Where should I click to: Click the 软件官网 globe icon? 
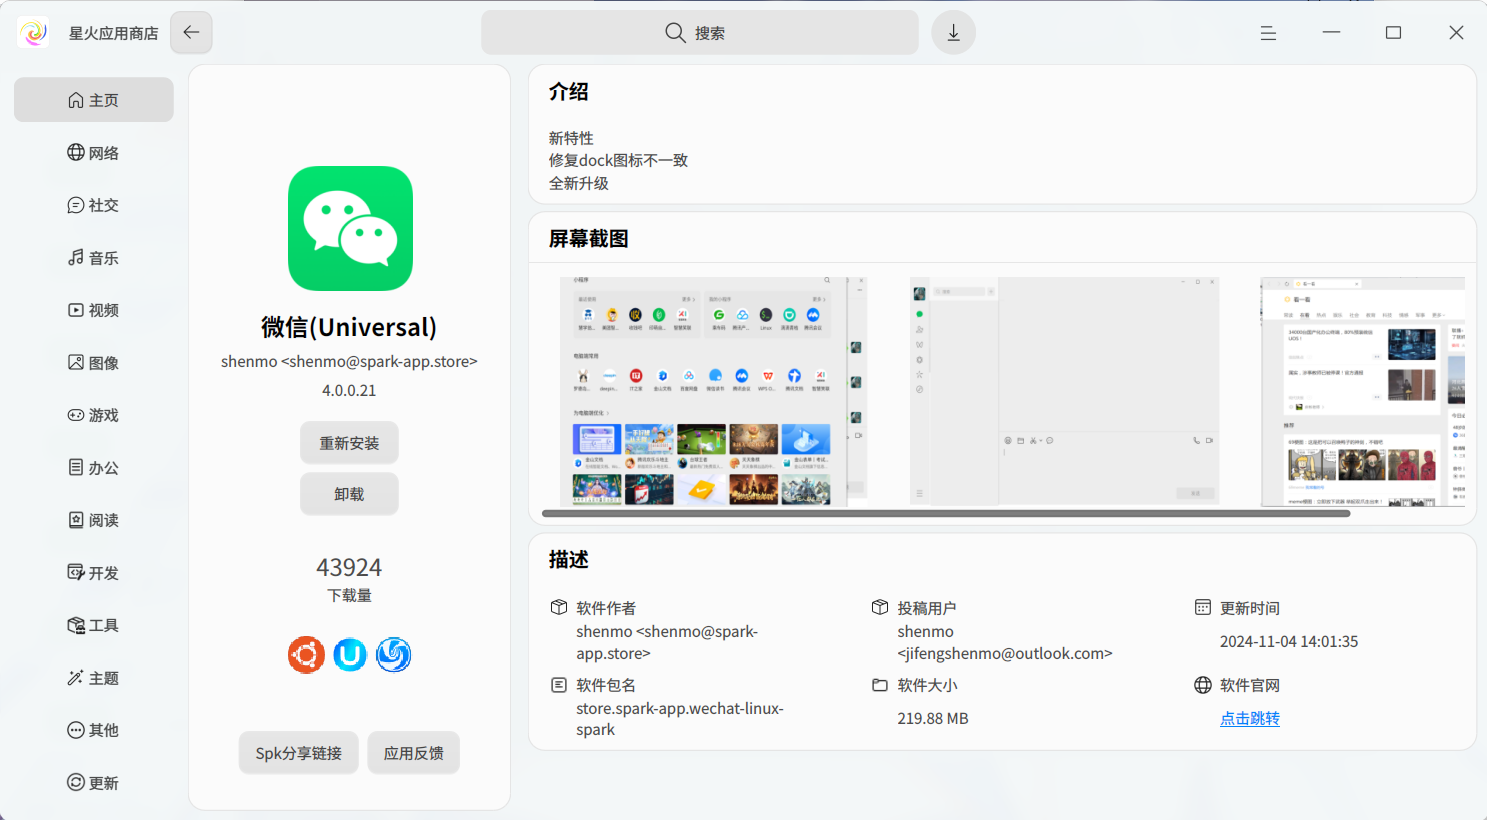tap(1203, 685)
